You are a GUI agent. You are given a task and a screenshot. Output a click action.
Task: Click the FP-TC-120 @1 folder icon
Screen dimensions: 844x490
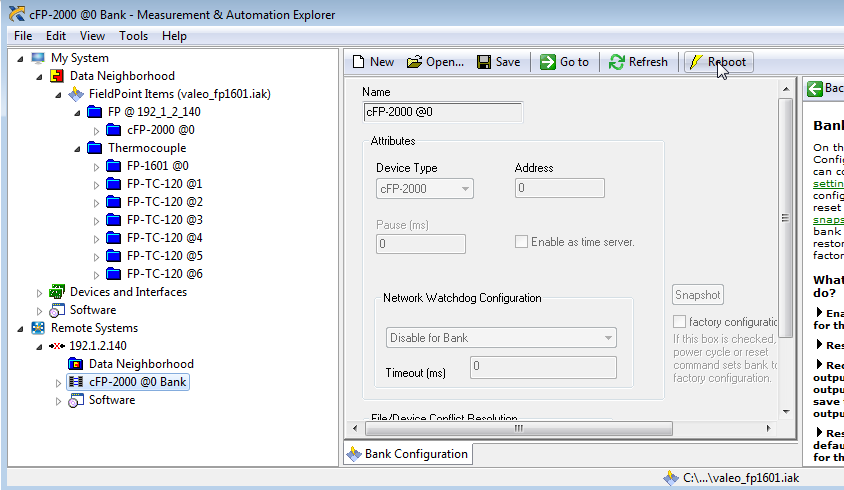pyautogui.click(x=114, y=184)
